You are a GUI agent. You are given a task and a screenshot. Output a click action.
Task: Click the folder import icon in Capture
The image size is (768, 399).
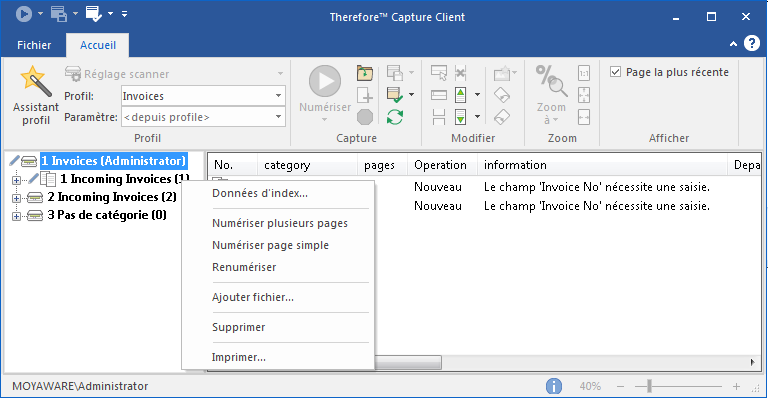365,73
